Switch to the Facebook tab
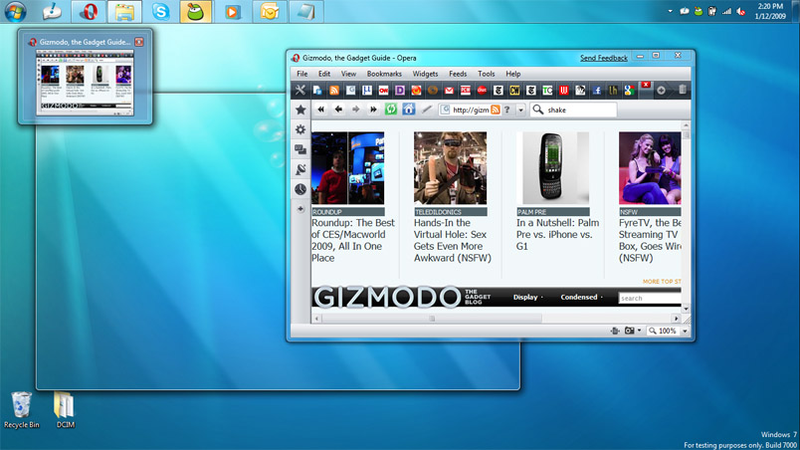This screenshot has width=800, height=450. 596,90
